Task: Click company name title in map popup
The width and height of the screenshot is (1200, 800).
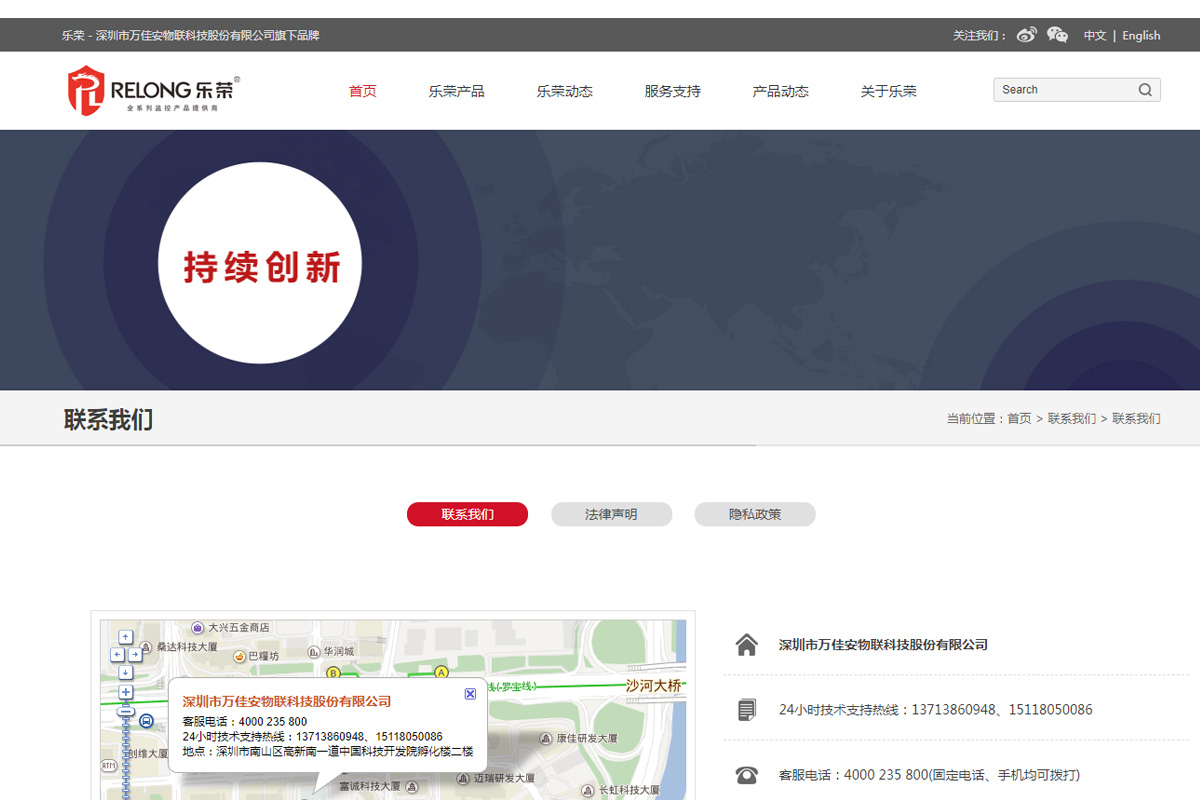Action: [287, 701]
